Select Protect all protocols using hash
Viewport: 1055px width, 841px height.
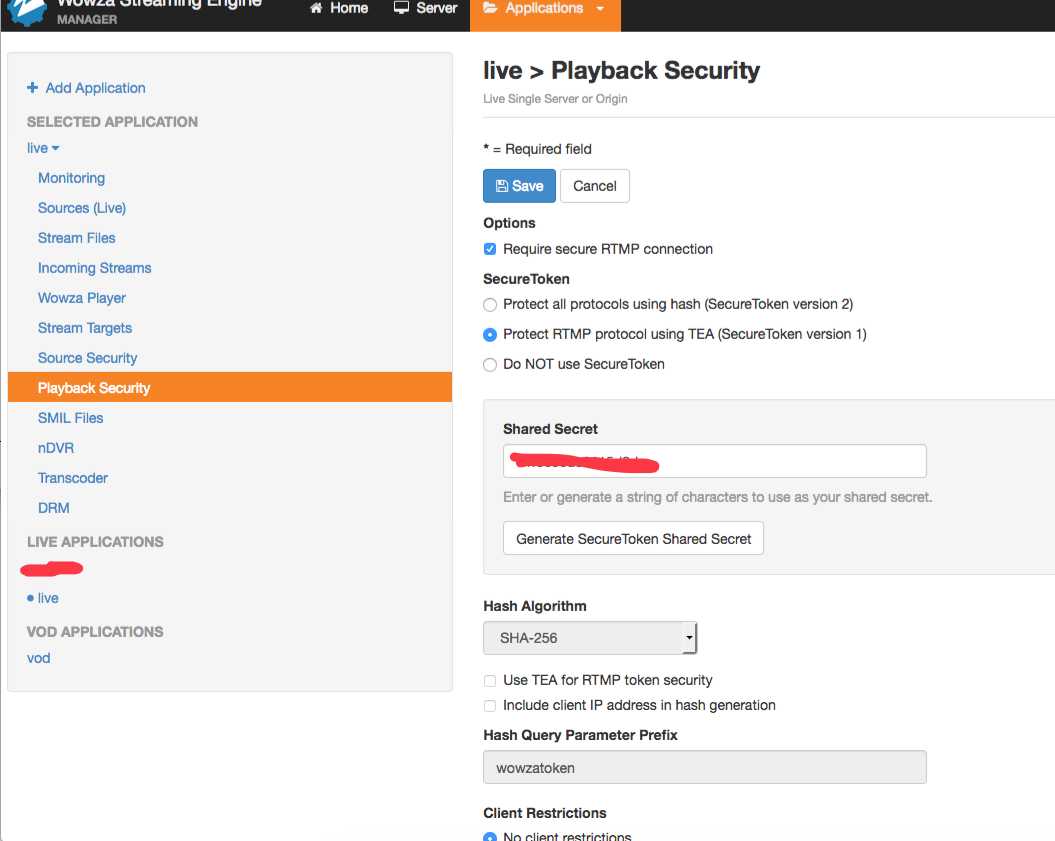tap(490, 305)
